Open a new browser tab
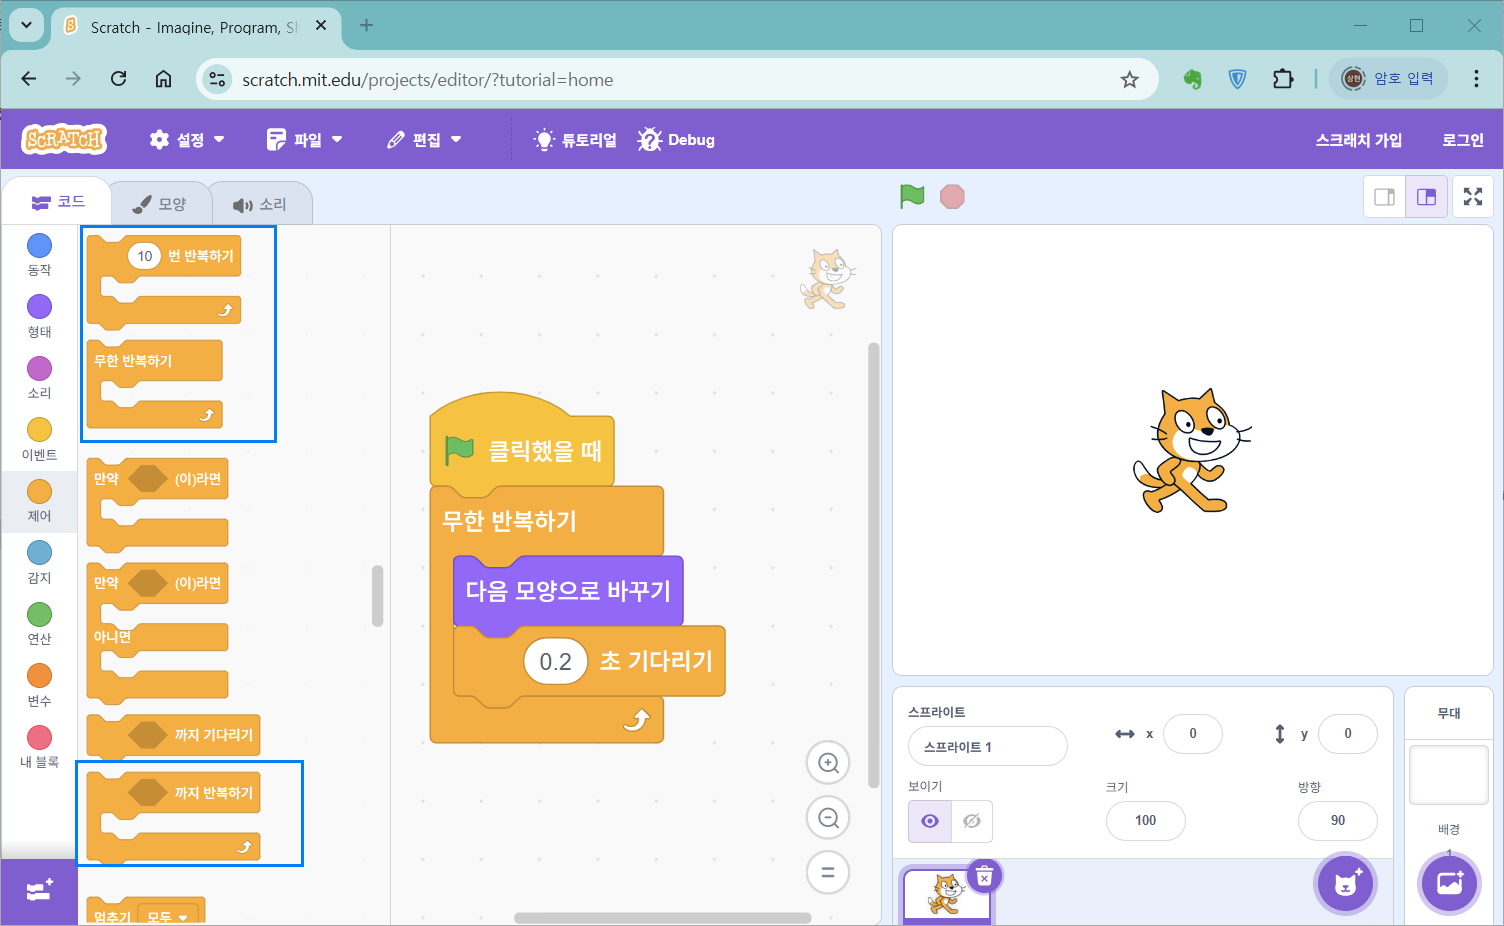Screen dimensions: 1504x926 (x=366, y=26)
